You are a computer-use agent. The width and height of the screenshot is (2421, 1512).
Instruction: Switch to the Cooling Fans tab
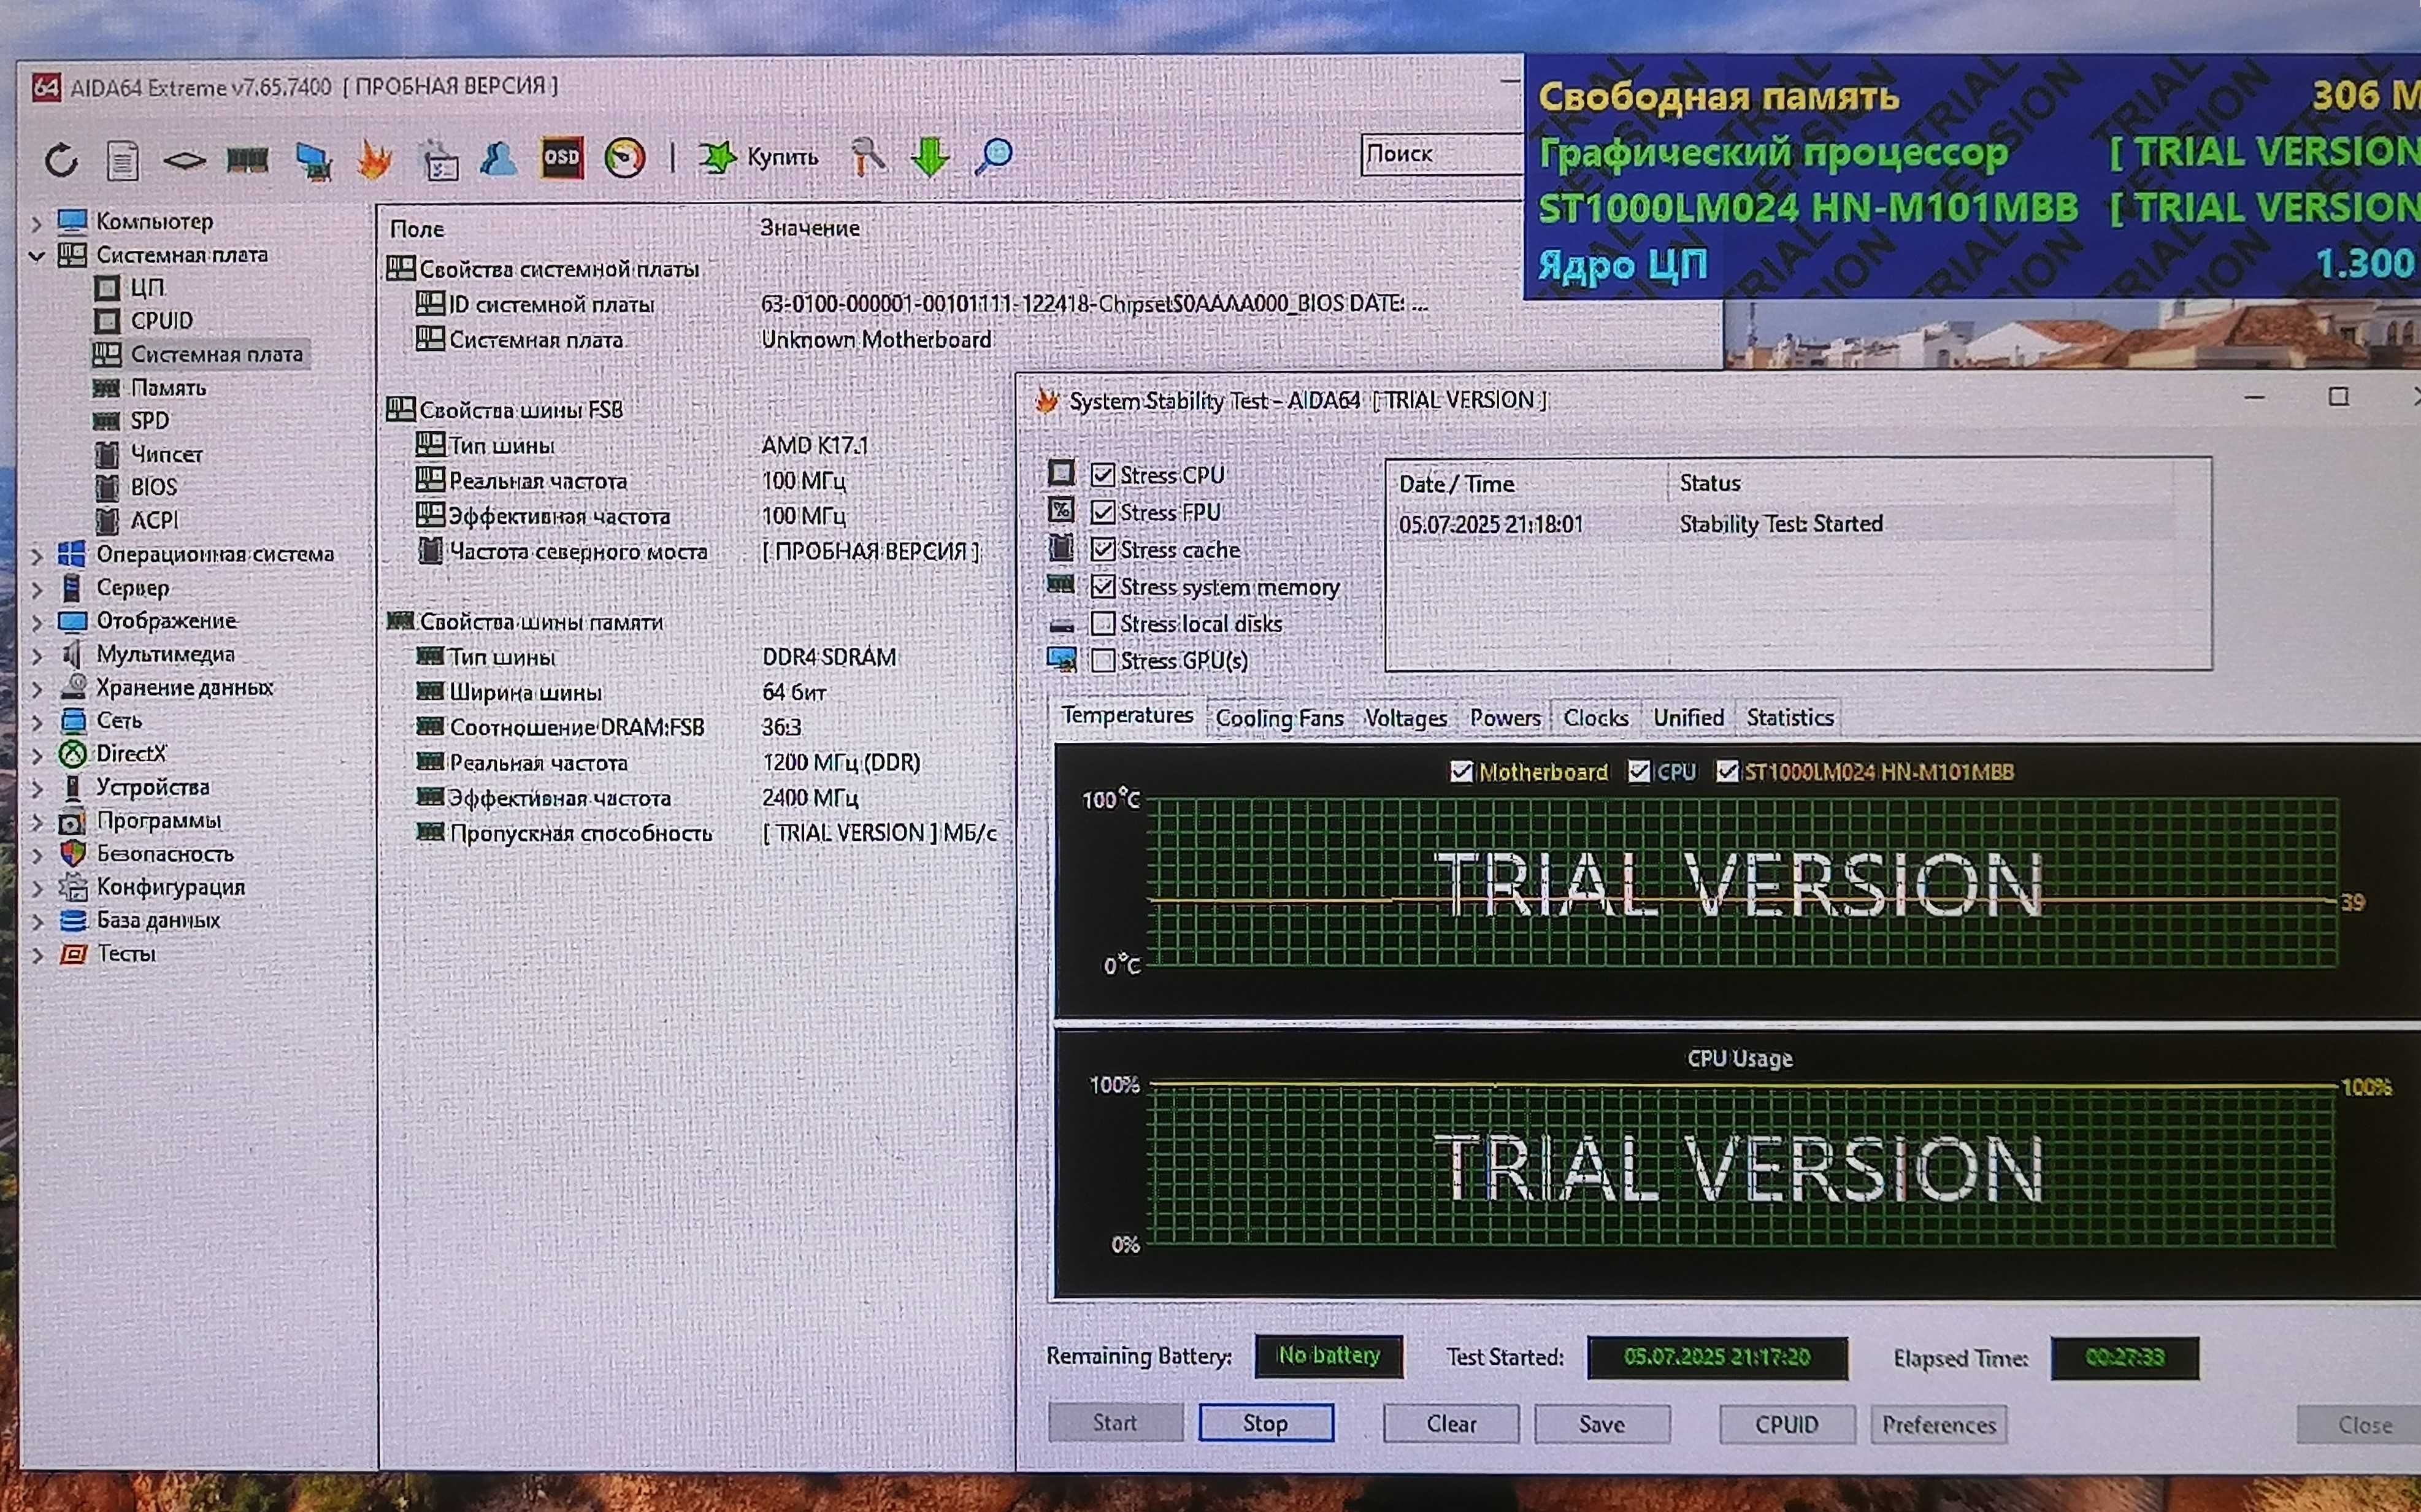1279,718
